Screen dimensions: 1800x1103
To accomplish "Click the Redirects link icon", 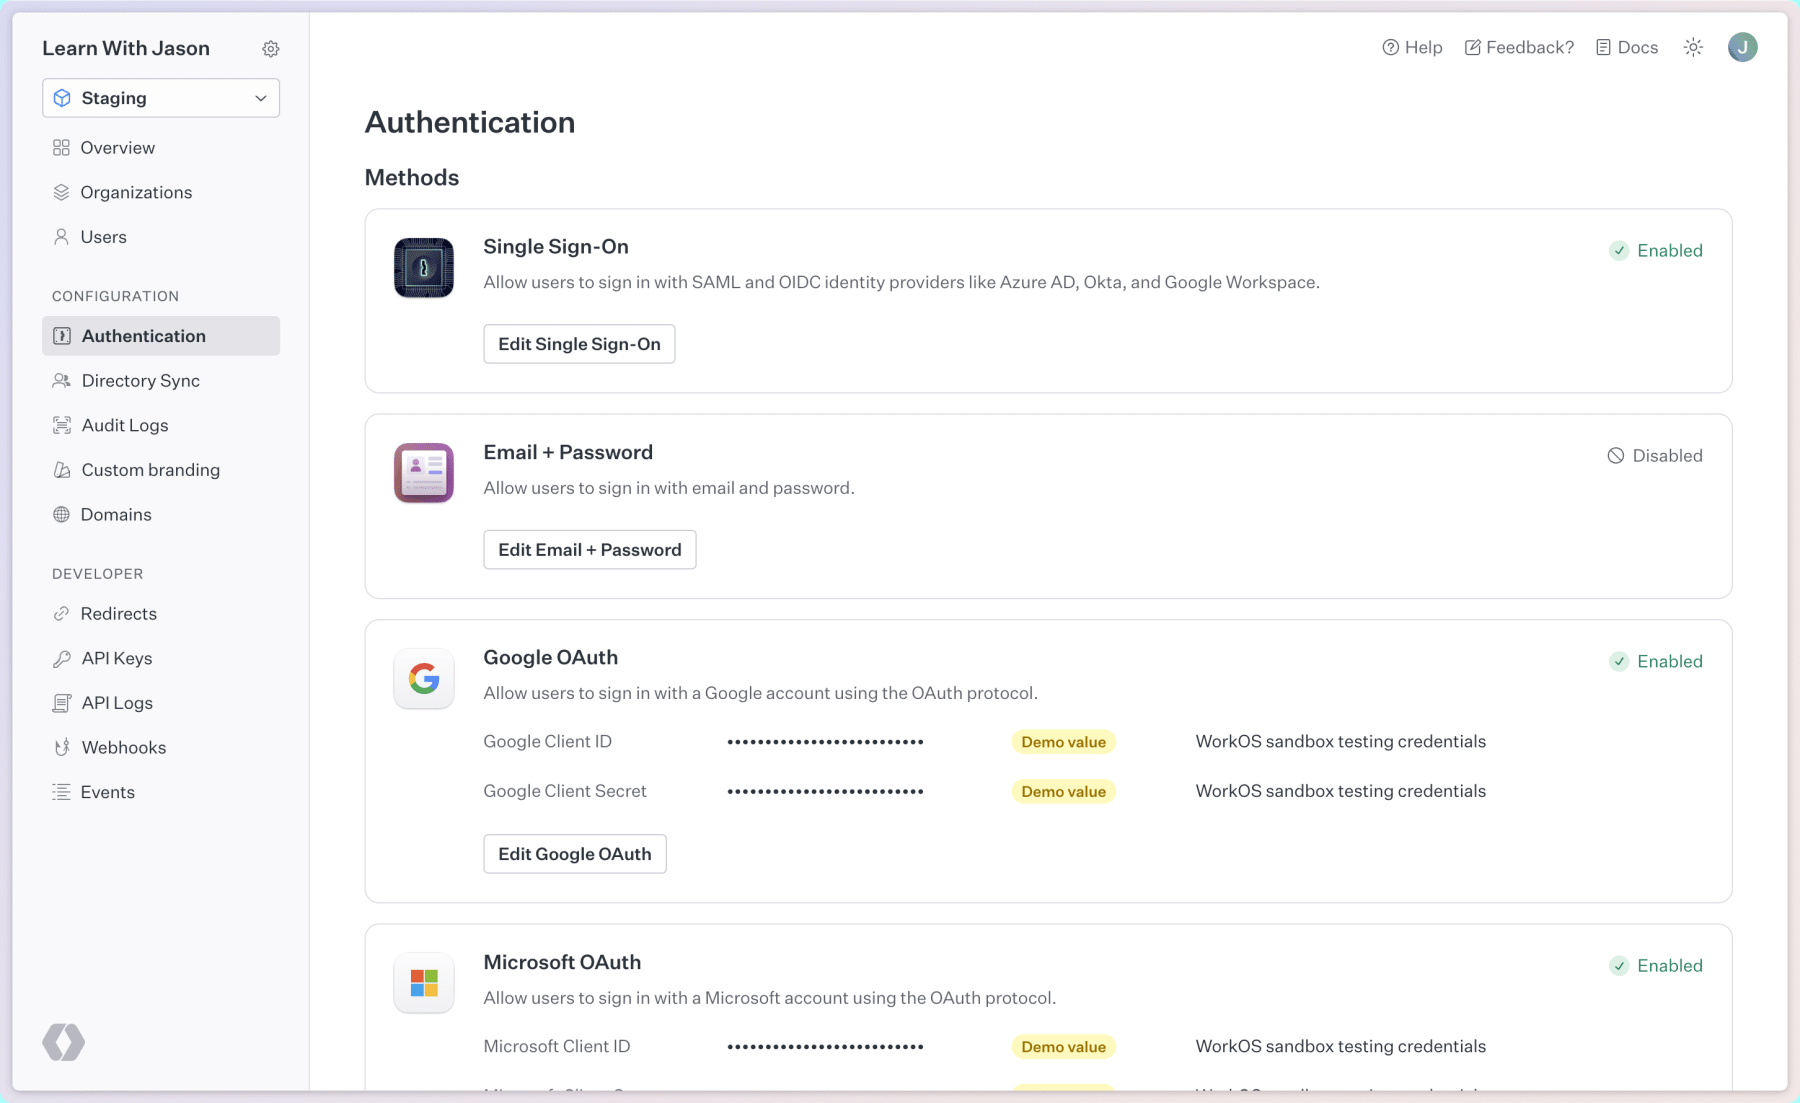I will coord(62,614).
